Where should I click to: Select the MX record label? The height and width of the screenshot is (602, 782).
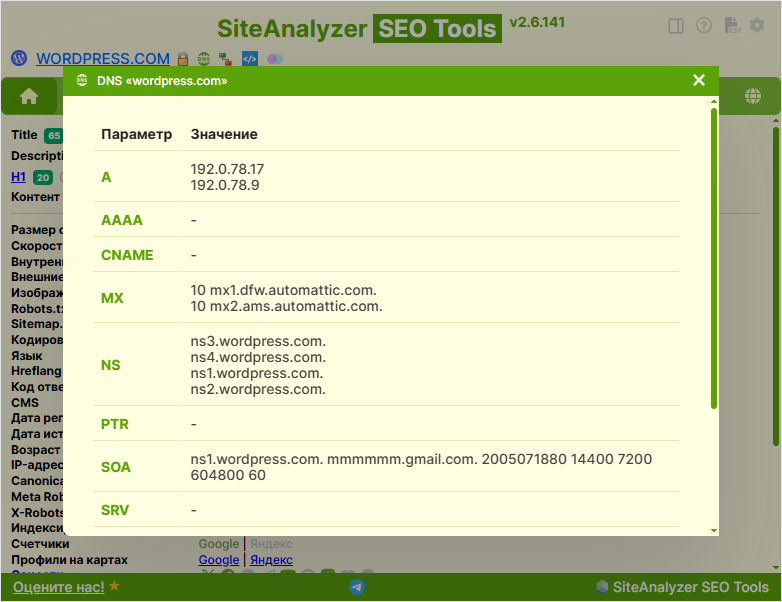[112, 298]
